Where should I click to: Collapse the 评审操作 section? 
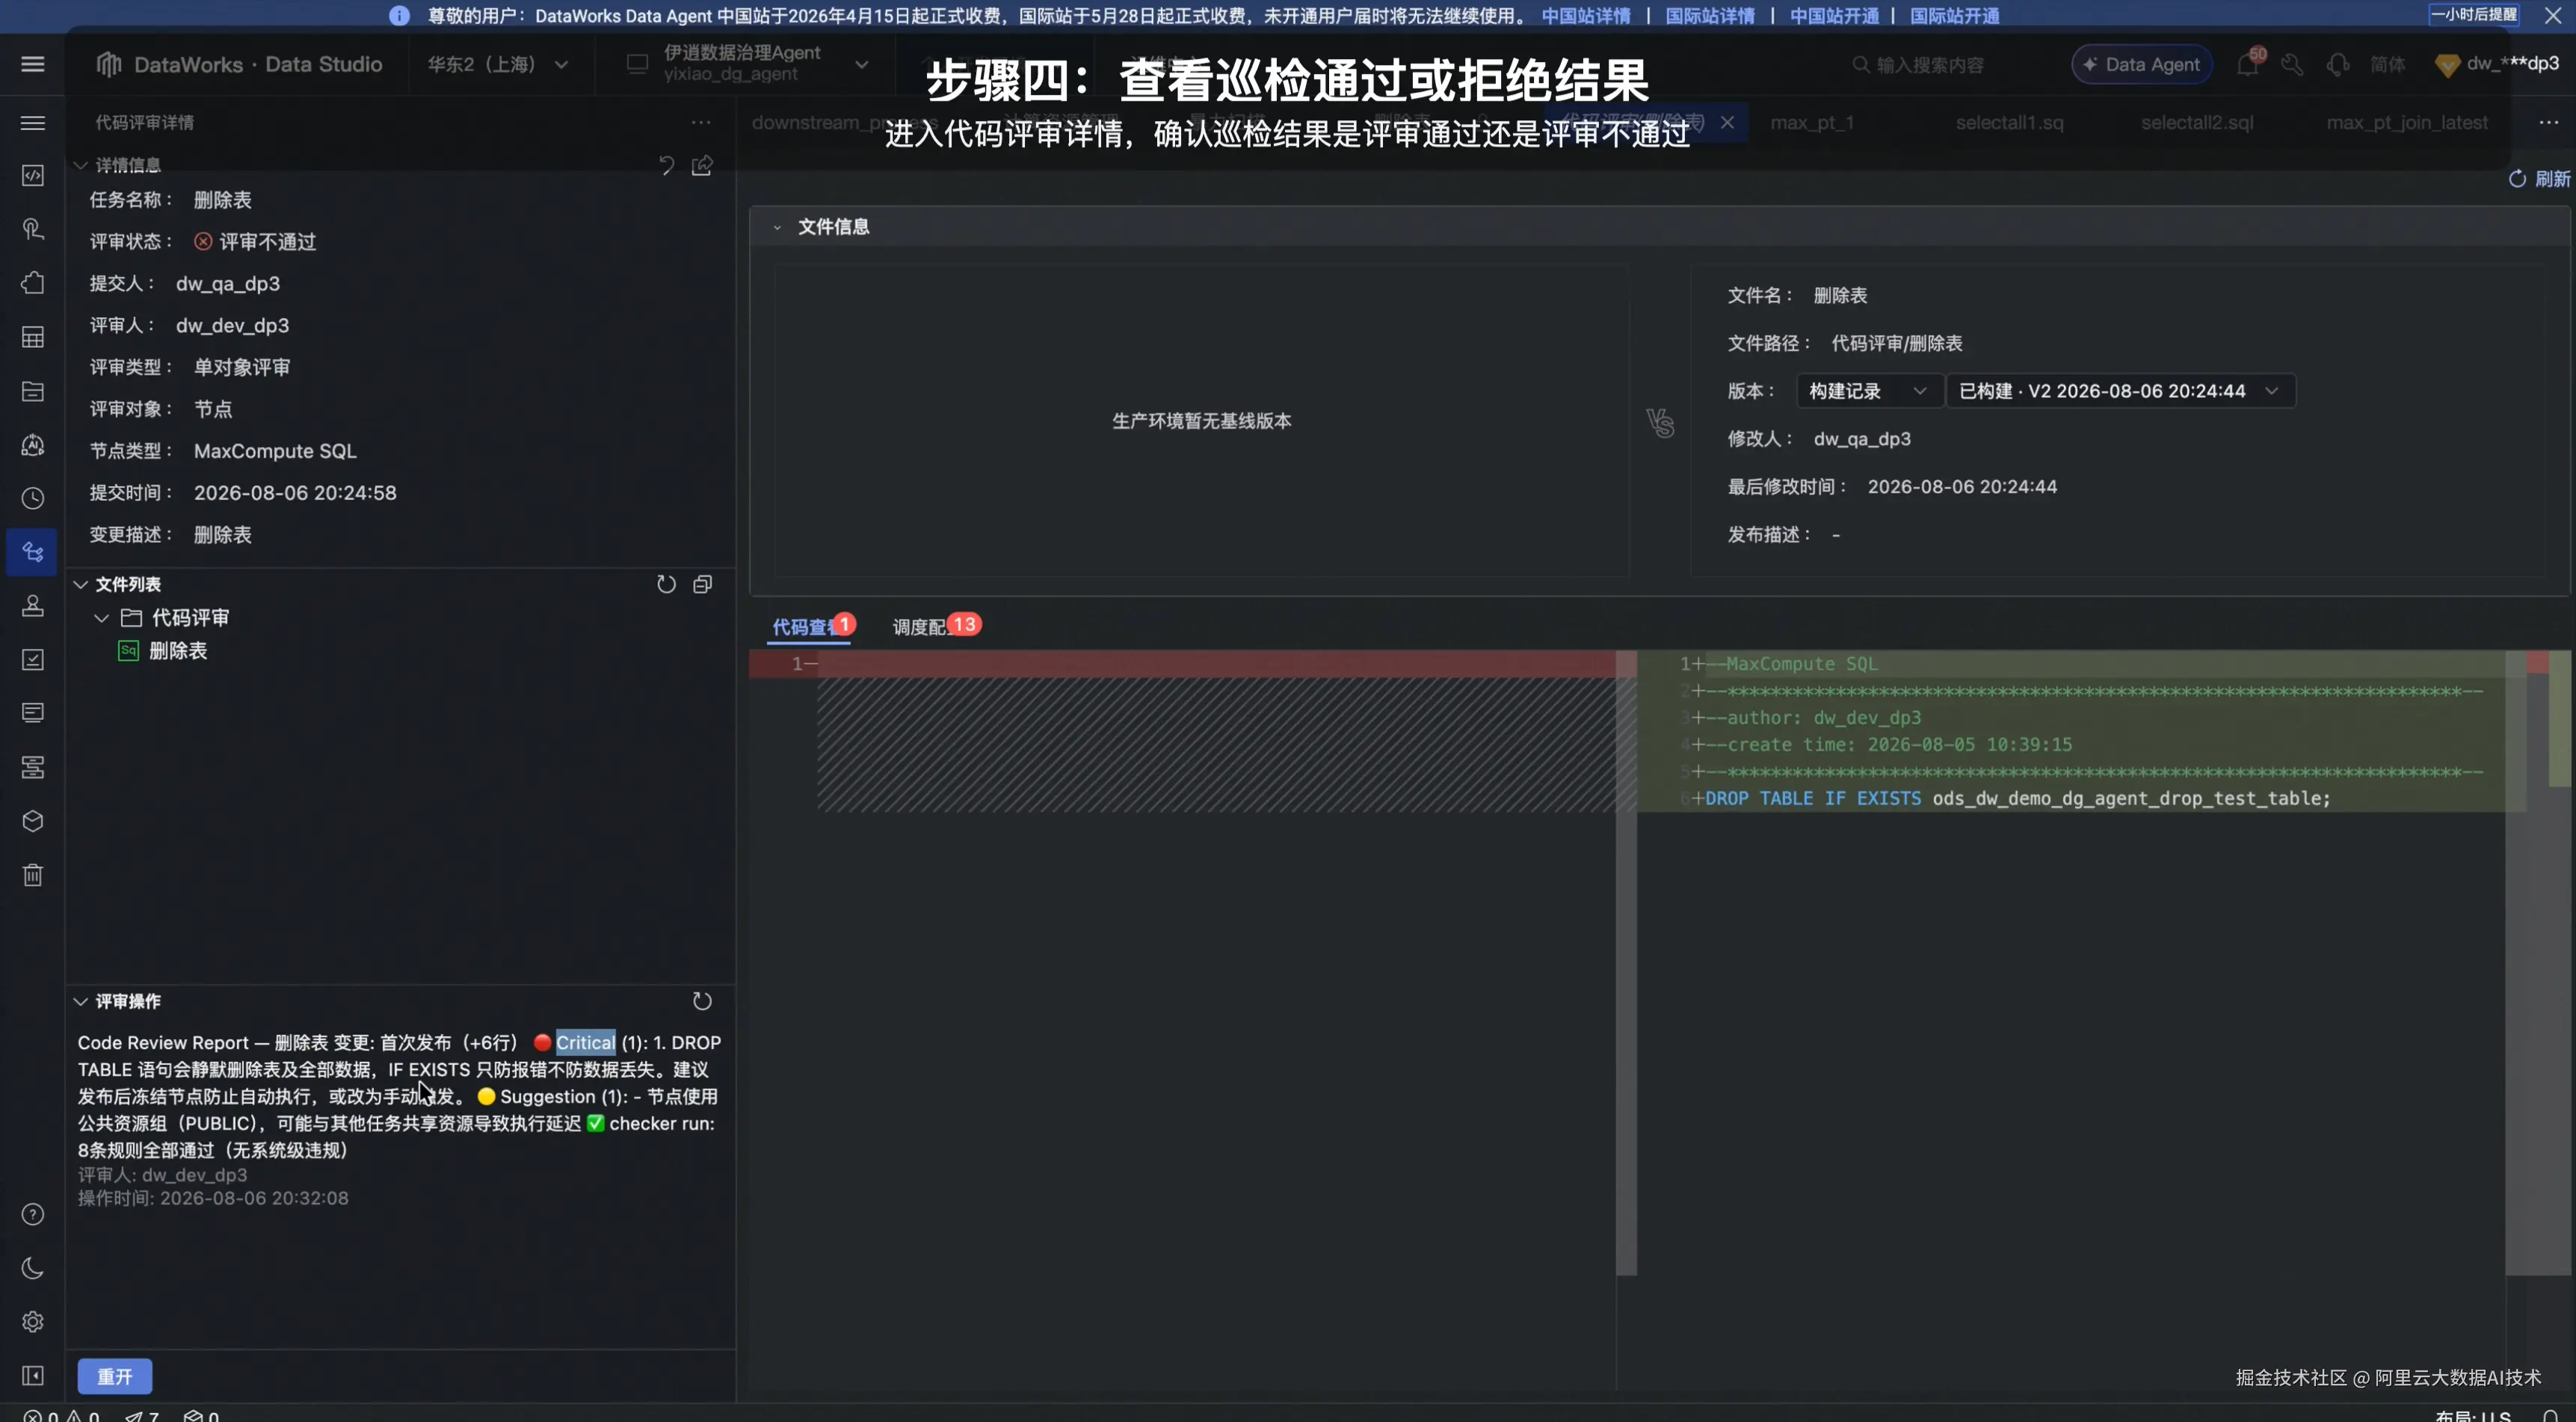pos(81,1001)
